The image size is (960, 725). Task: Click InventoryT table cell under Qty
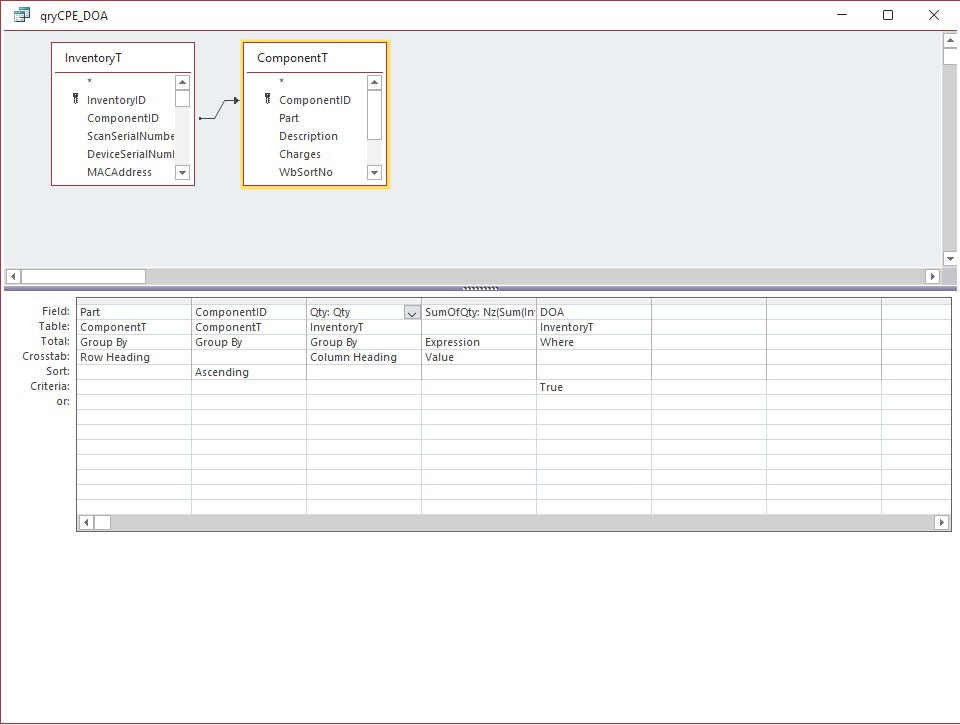pyautogui.click(x=364, y=328)
